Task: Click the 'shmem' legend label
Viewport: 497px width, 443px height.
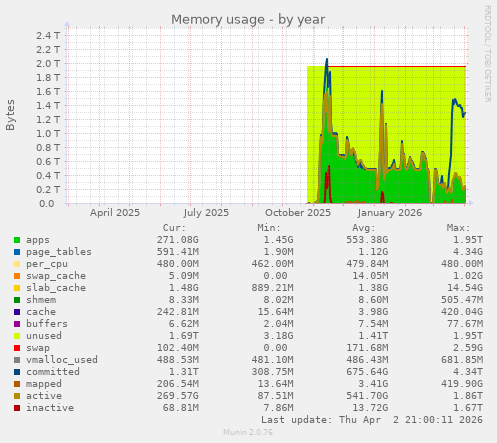Action: pyautogui.click(x=41, y=300)
